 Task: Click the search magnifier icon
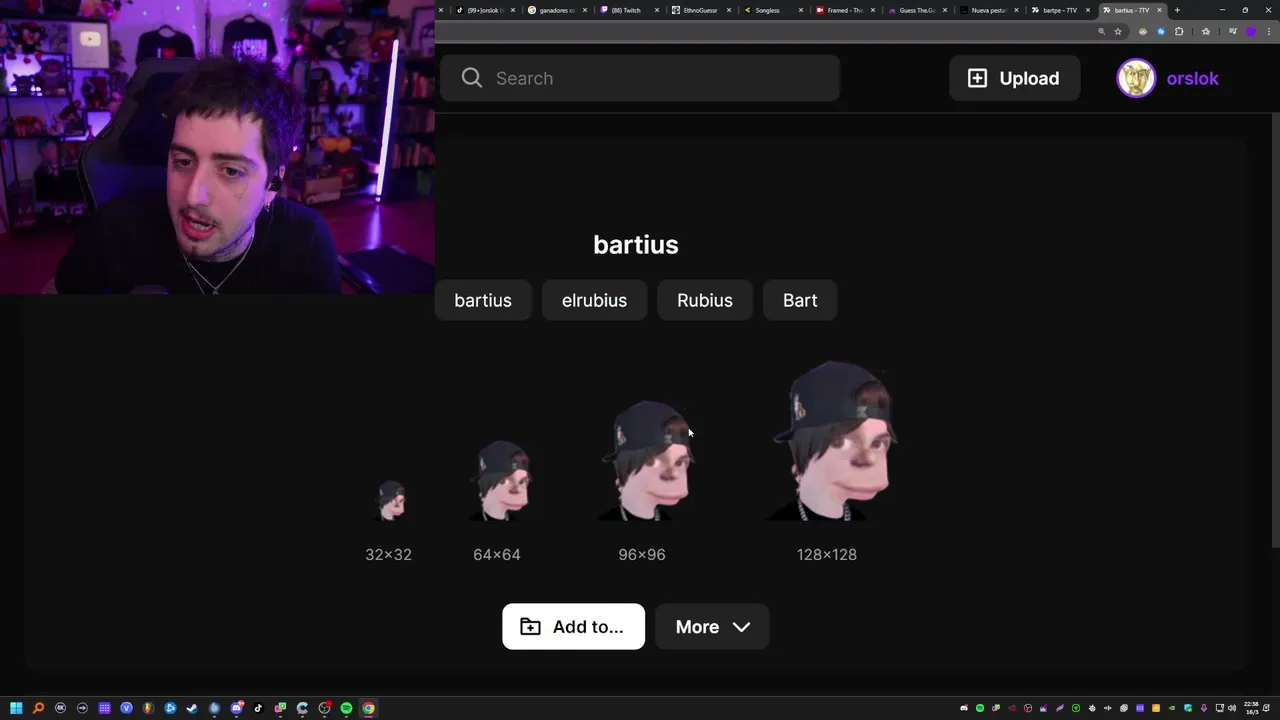[x=472, y=78]
